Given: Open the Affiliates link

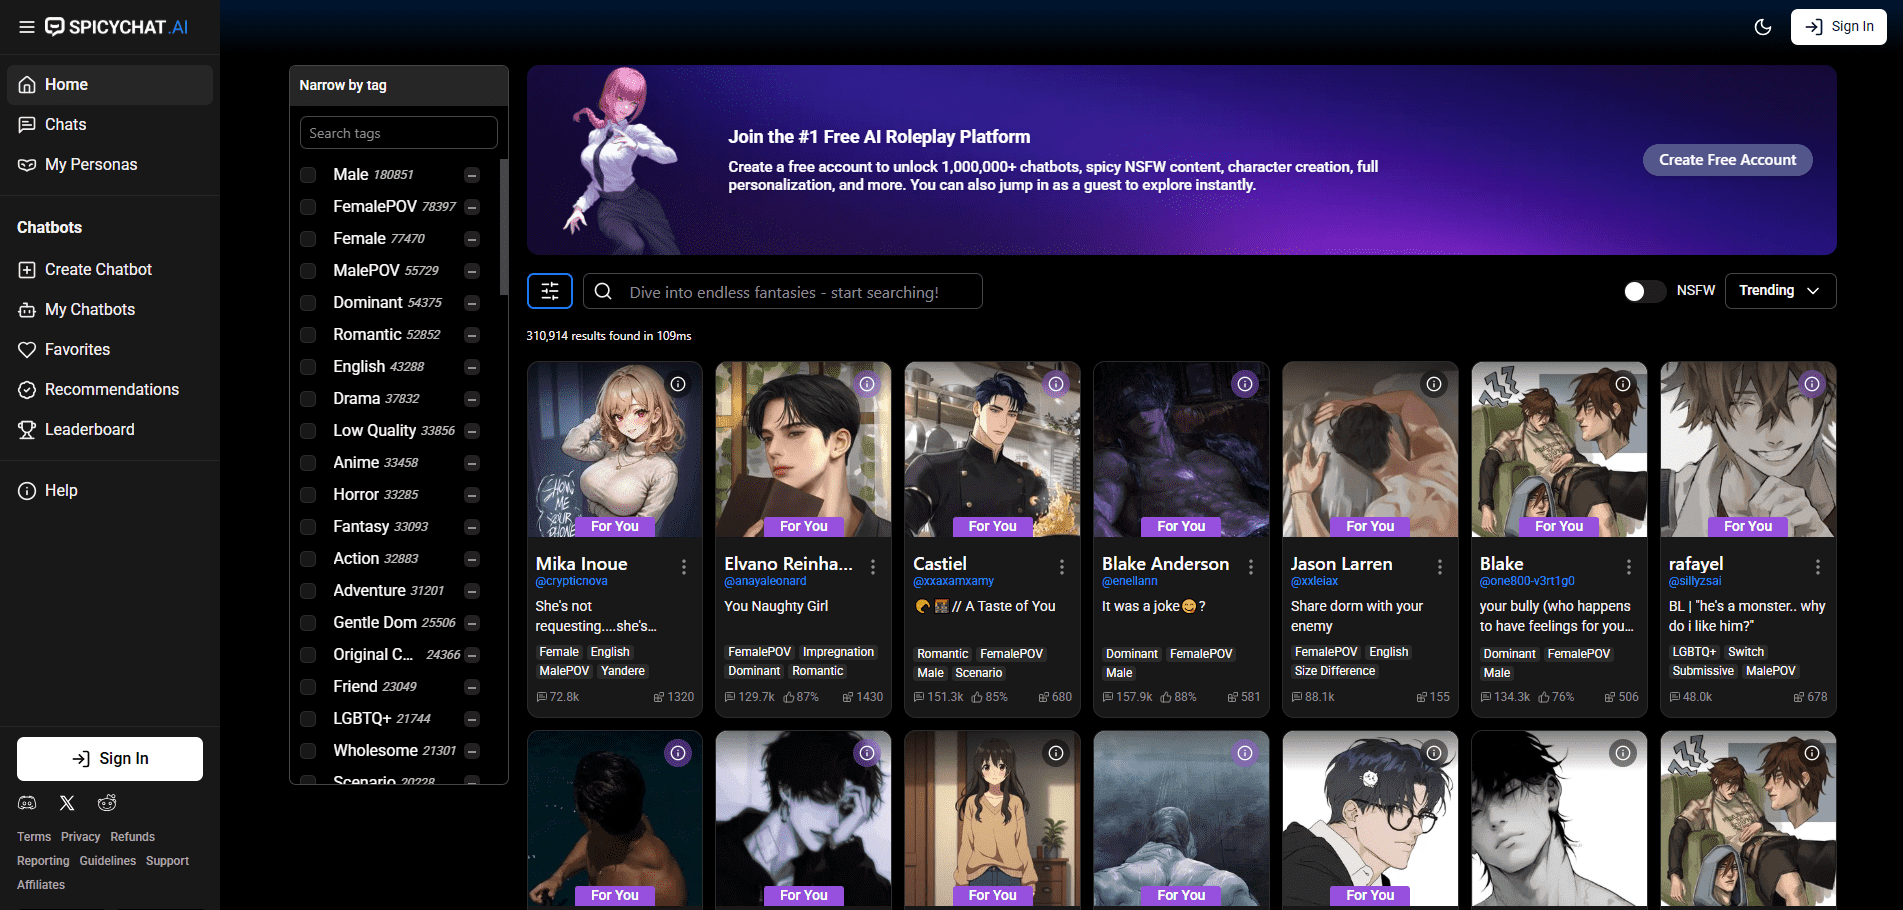Looking at the screenshot, I should pyautogui.click(x=41, y=885).
